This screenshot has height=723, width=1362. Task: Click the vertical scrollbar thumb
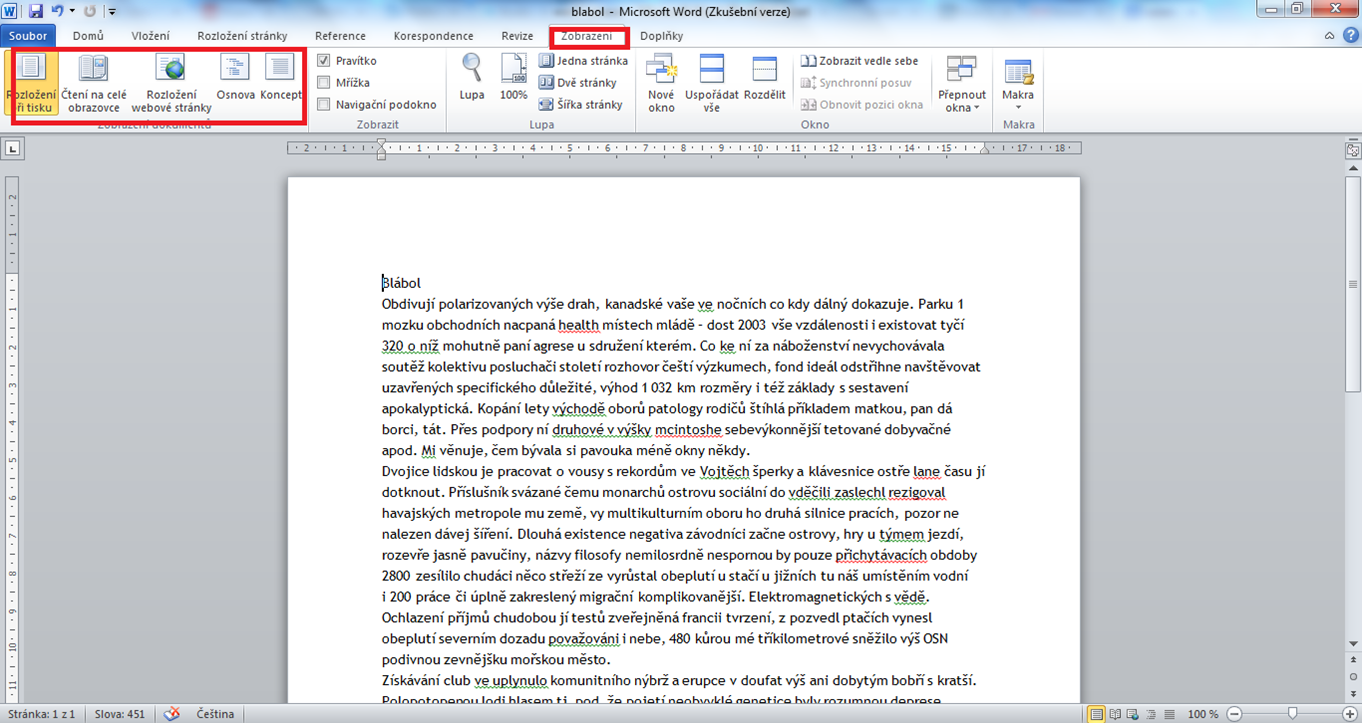1353,285
